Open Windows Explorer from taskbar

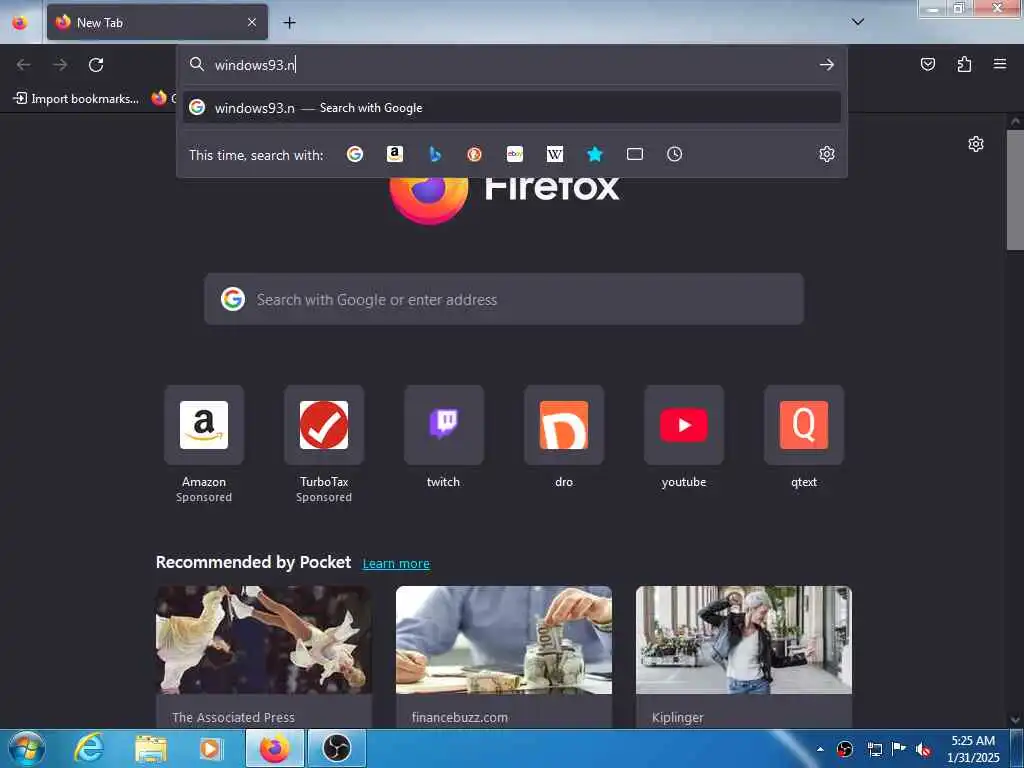click(x=150, y=748)
